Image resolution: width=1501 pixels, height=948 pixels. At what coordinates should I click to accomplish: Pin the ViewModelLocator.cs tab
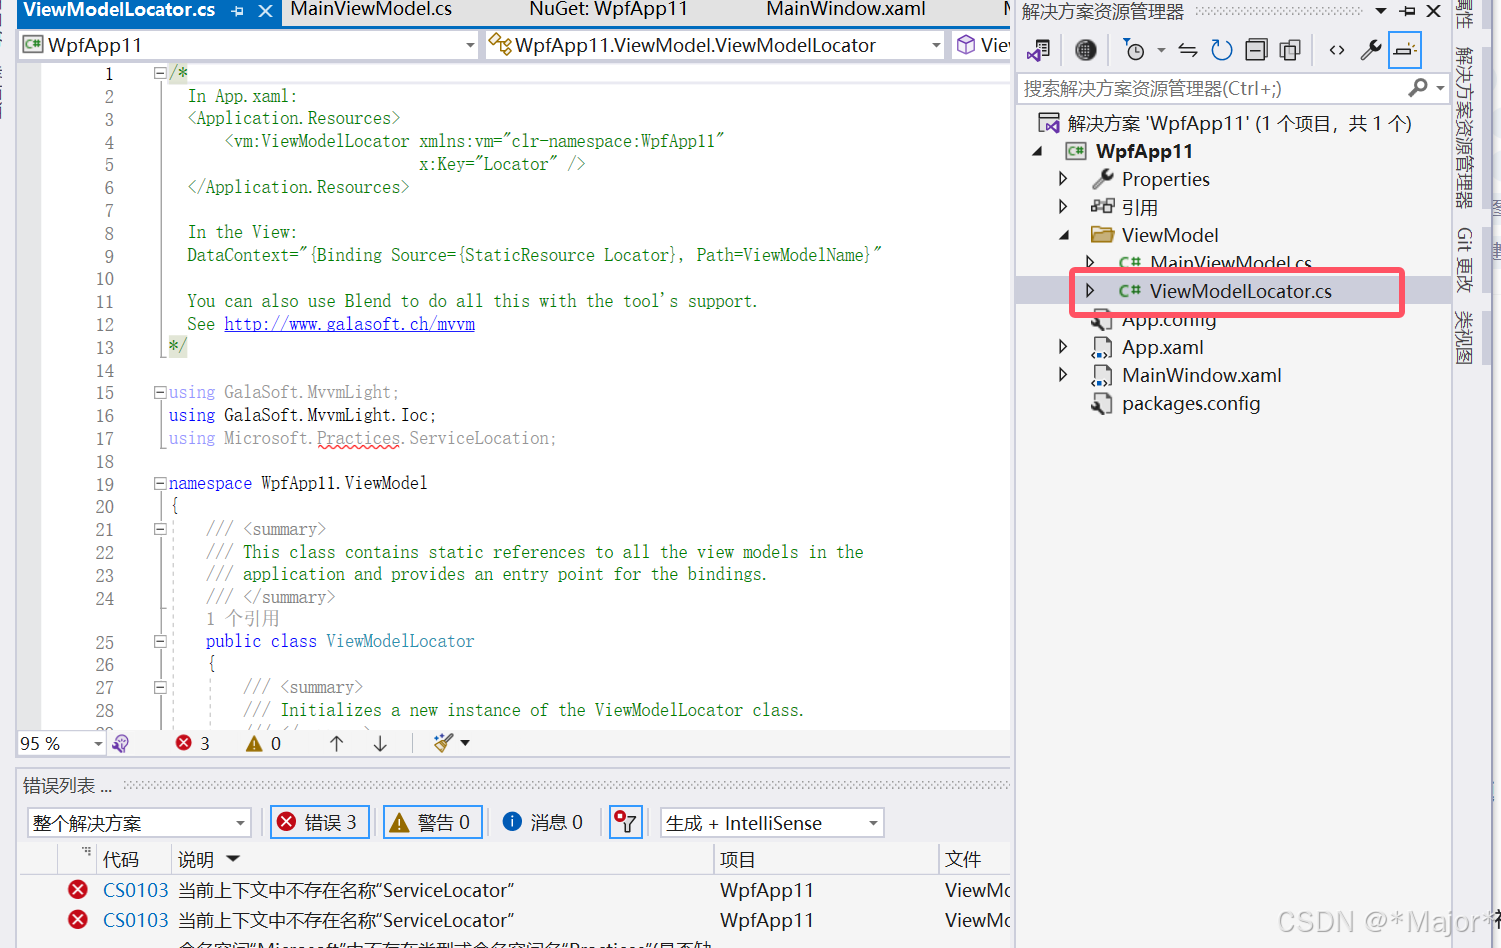pos(238,11)
